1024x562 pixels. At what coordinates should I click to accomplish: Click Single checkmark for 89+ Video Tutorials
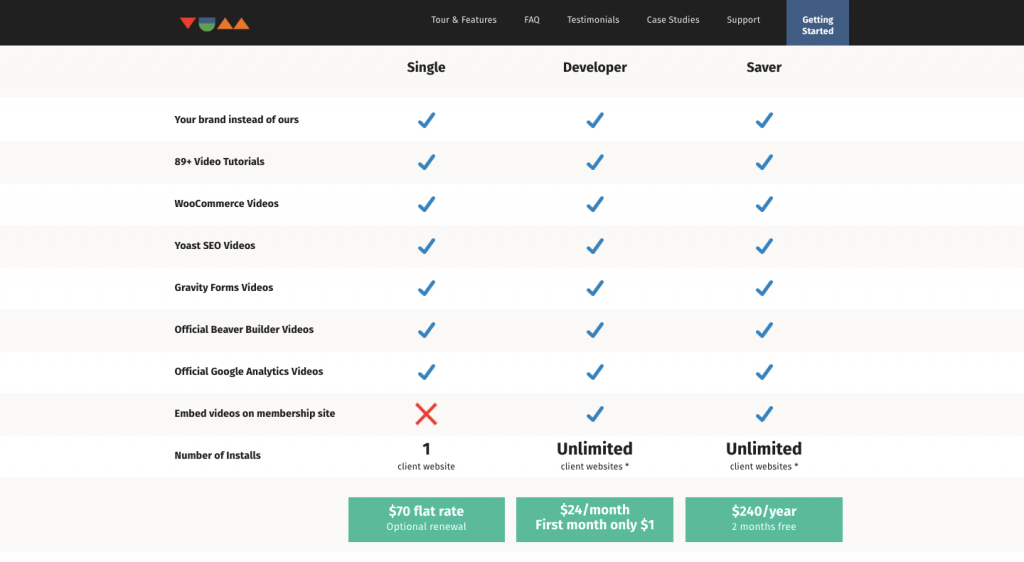426,162
